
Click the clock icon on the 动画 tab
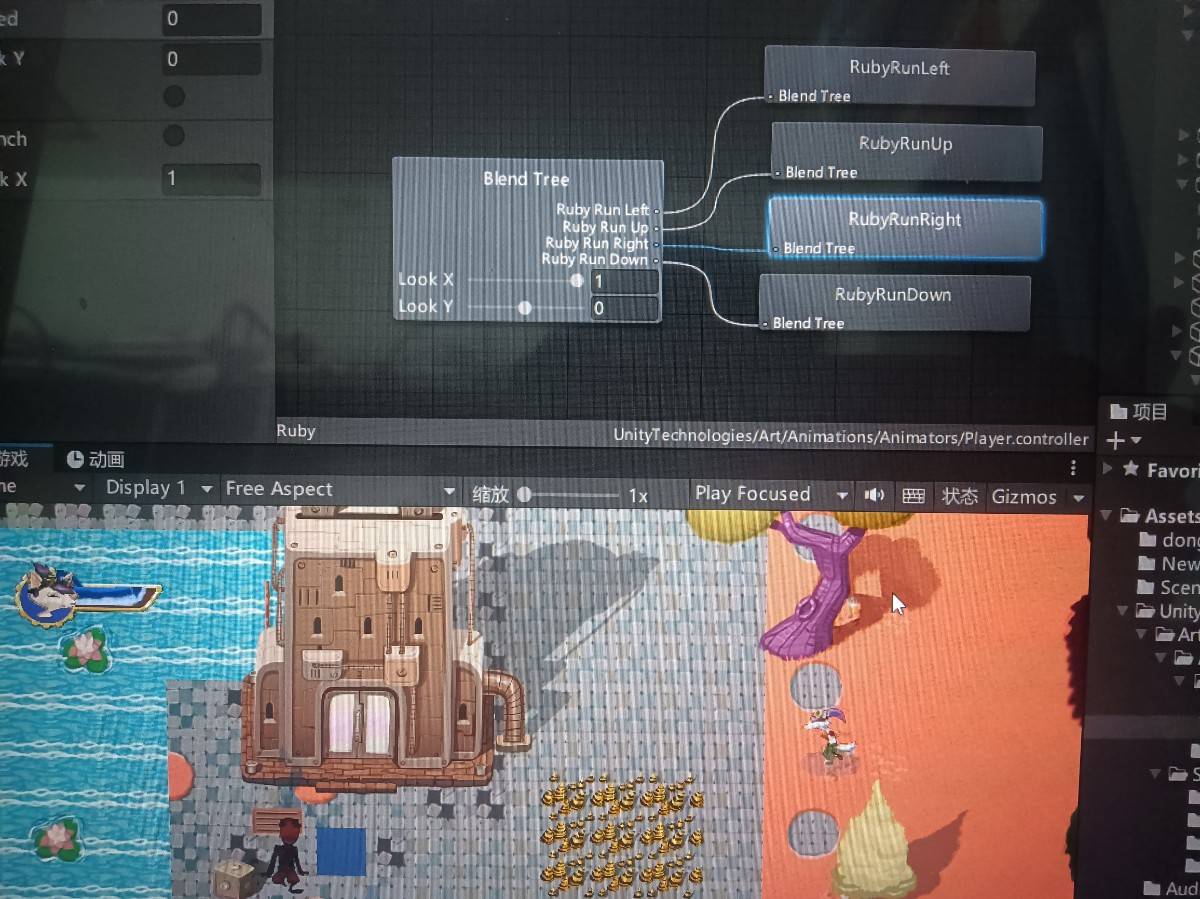pos(75,459)
